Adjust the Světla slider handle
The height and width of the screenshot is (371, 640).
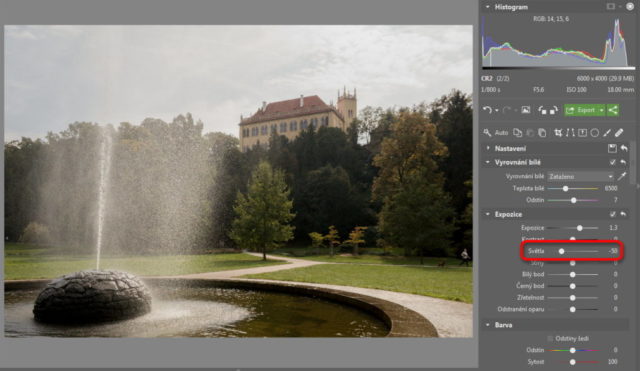pos(562,251)
